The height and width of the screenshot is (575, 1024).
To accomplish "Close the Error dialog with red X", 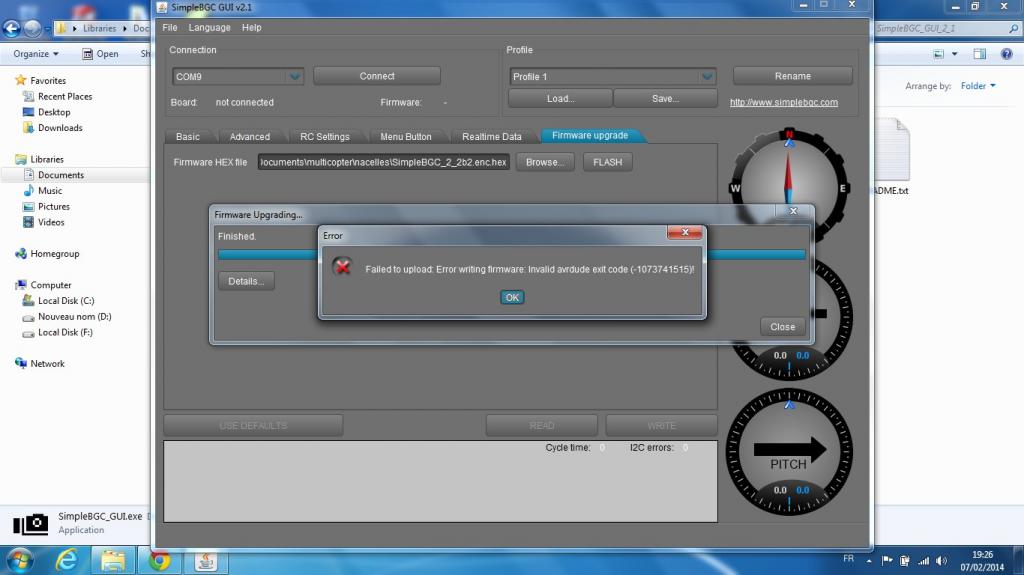I will coord(684,232).
